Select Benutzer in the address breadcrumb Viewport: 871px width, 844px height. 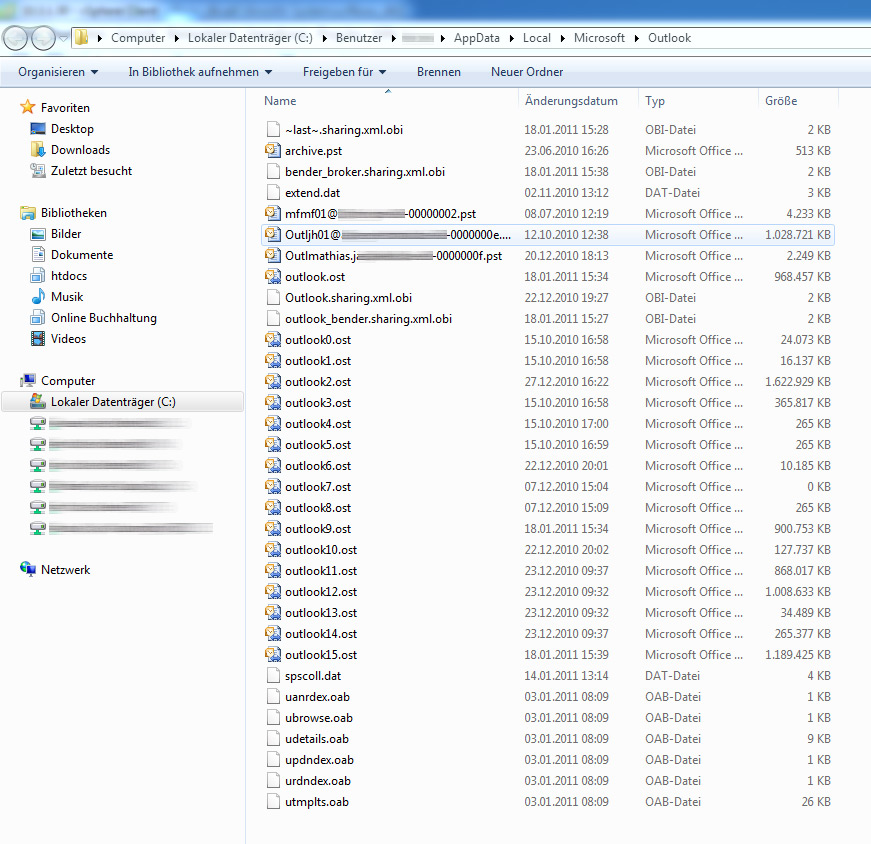tap(359, 38)
